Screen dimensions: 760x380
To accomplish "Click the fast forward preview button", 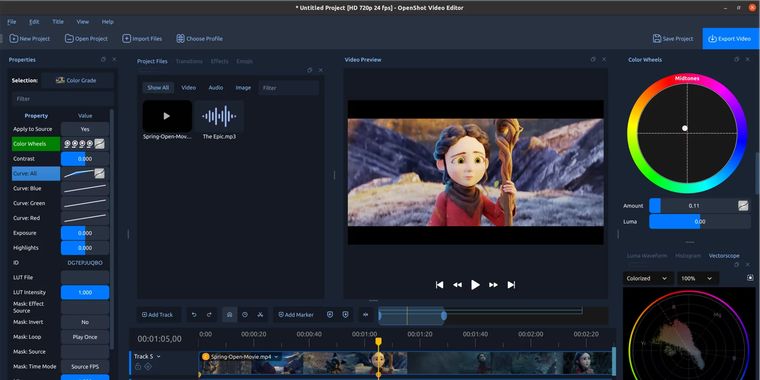I will point(493,285).
